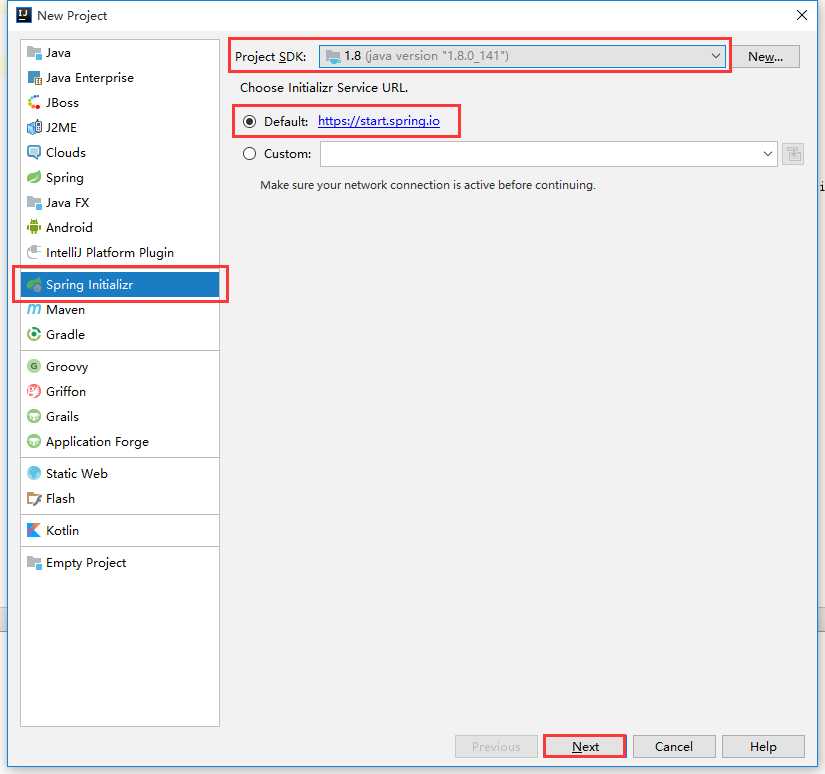
Task: Click the Maven m icon
Action: coord(34,309)
